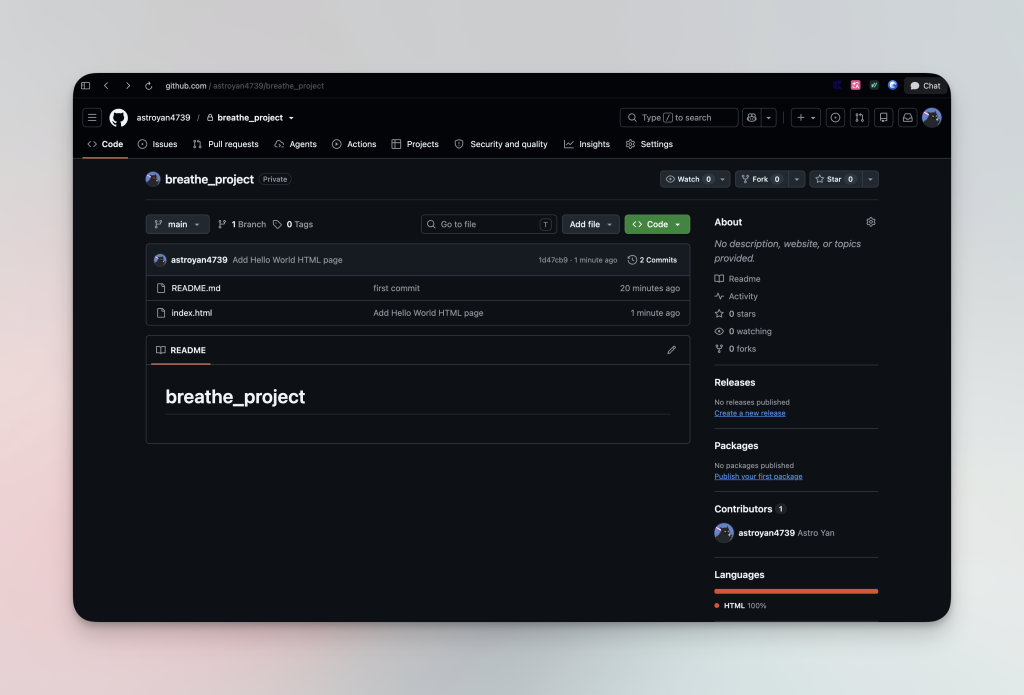Focus the Go to file input
Screen dimensions: 1024x695
488,224
